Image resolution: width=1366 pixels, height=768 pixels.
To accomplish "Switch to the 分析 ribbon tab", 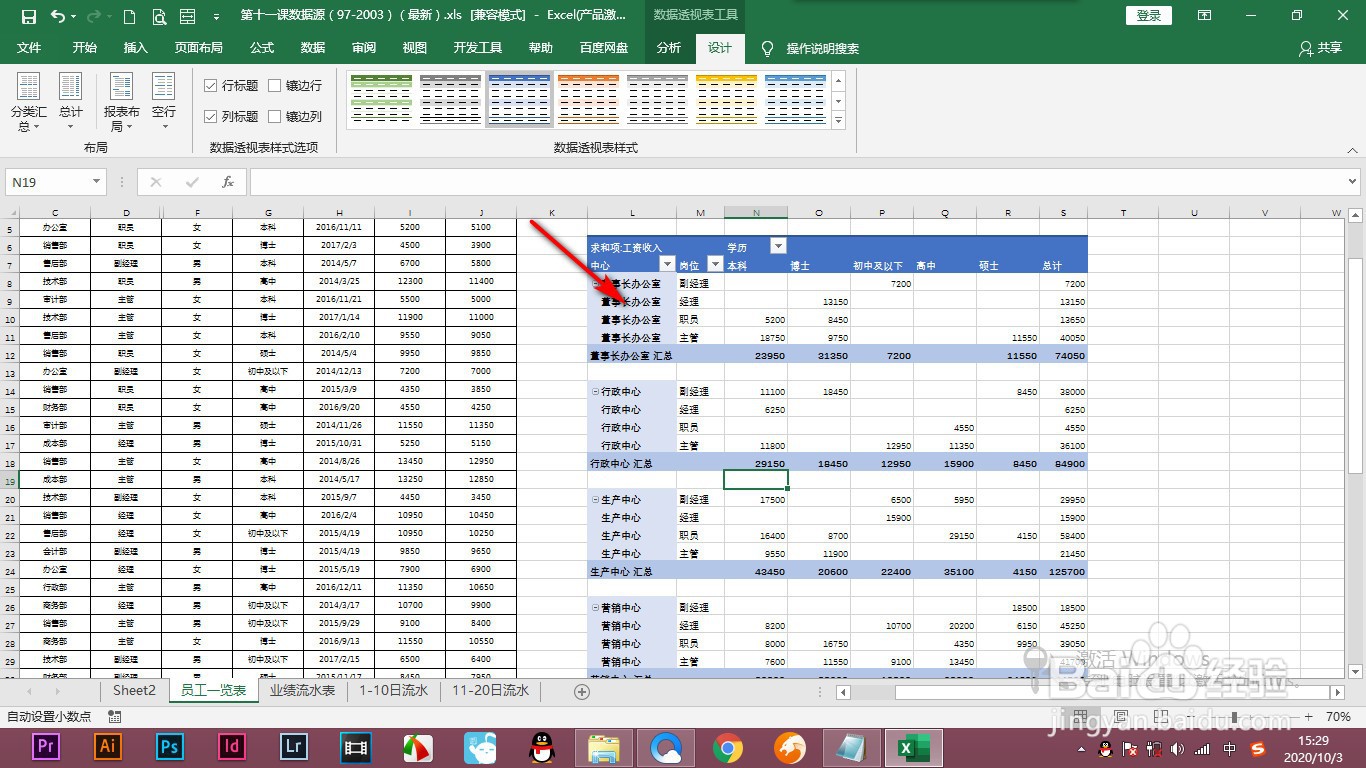I will coord(669,48).
